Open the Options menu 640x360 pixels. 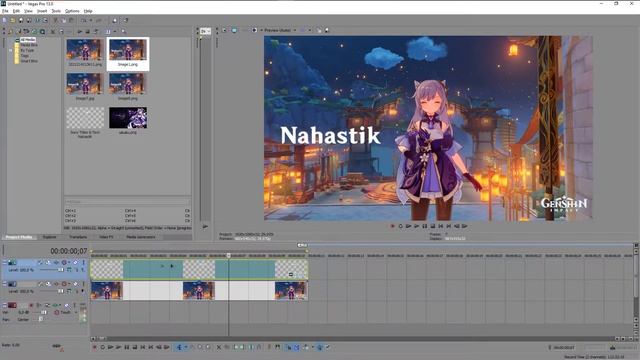[x=72, y=11]
